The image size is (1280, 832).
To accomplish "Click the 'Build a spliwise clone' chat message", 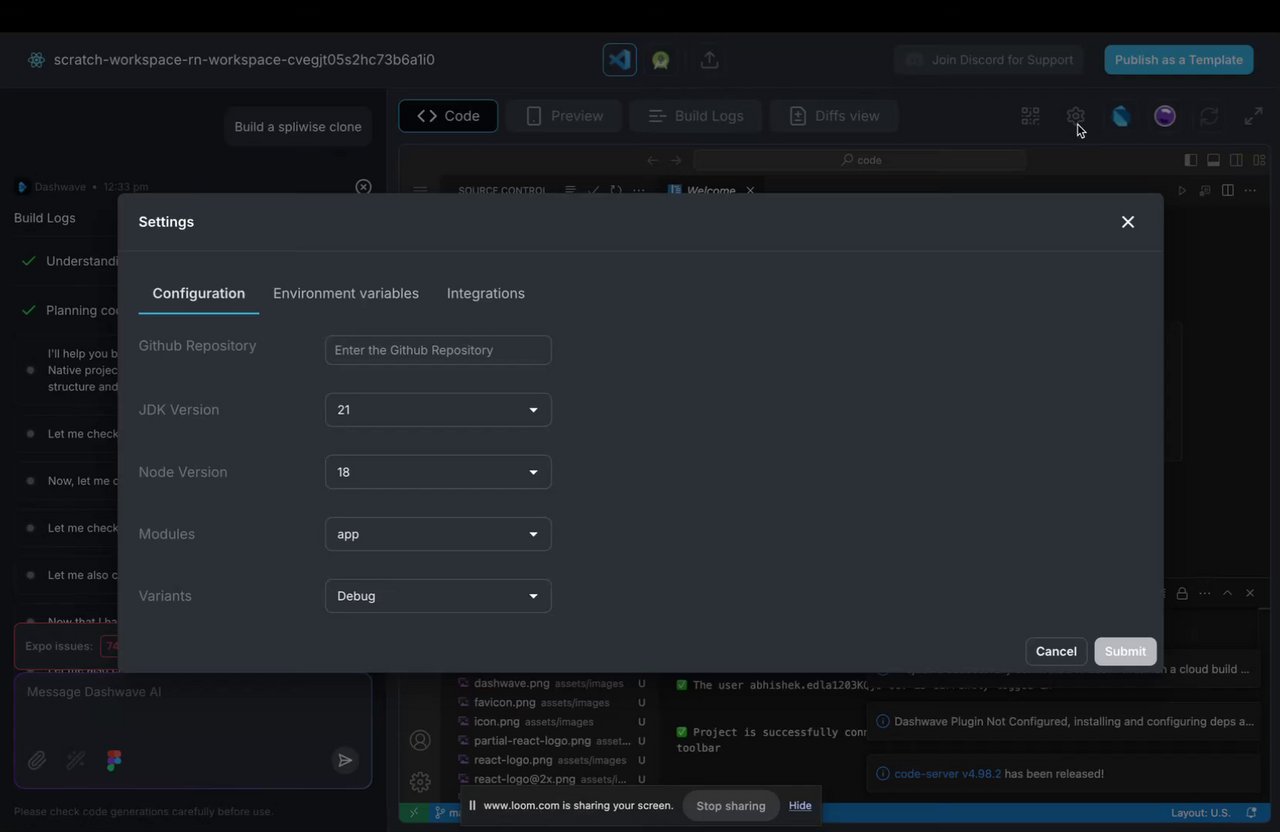I will pos(298,127).
